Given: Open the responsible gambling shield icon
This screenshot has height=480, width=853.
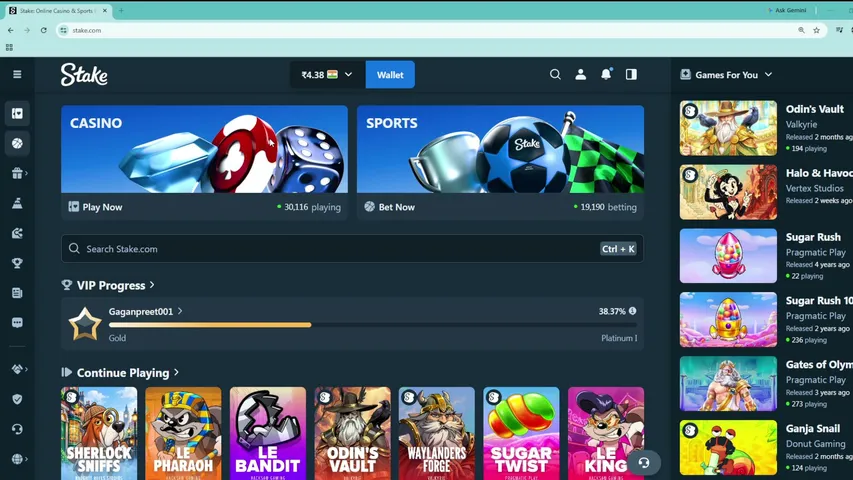Looking at the screenshot, I should click(17, 399).
